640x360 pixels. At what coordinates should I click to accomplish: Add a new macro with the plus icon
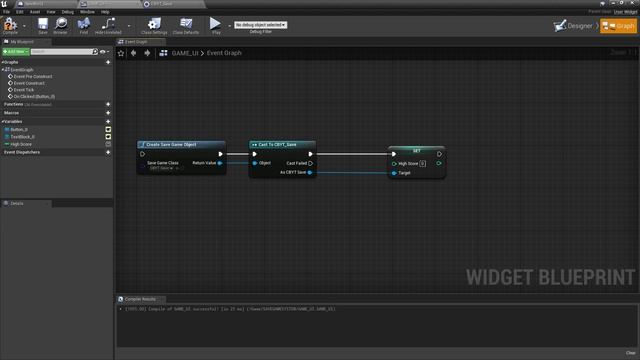point(108,113)
